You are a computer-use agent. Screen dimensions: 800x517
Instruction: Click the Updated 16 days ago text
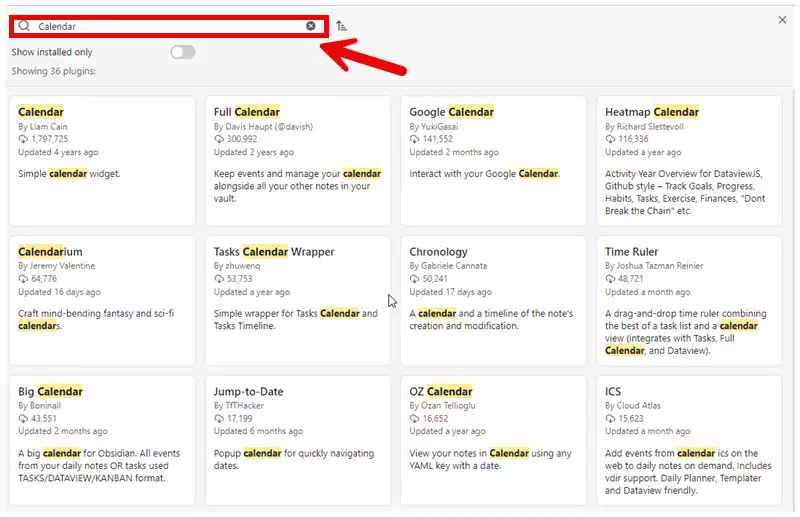tap(59, 292)
